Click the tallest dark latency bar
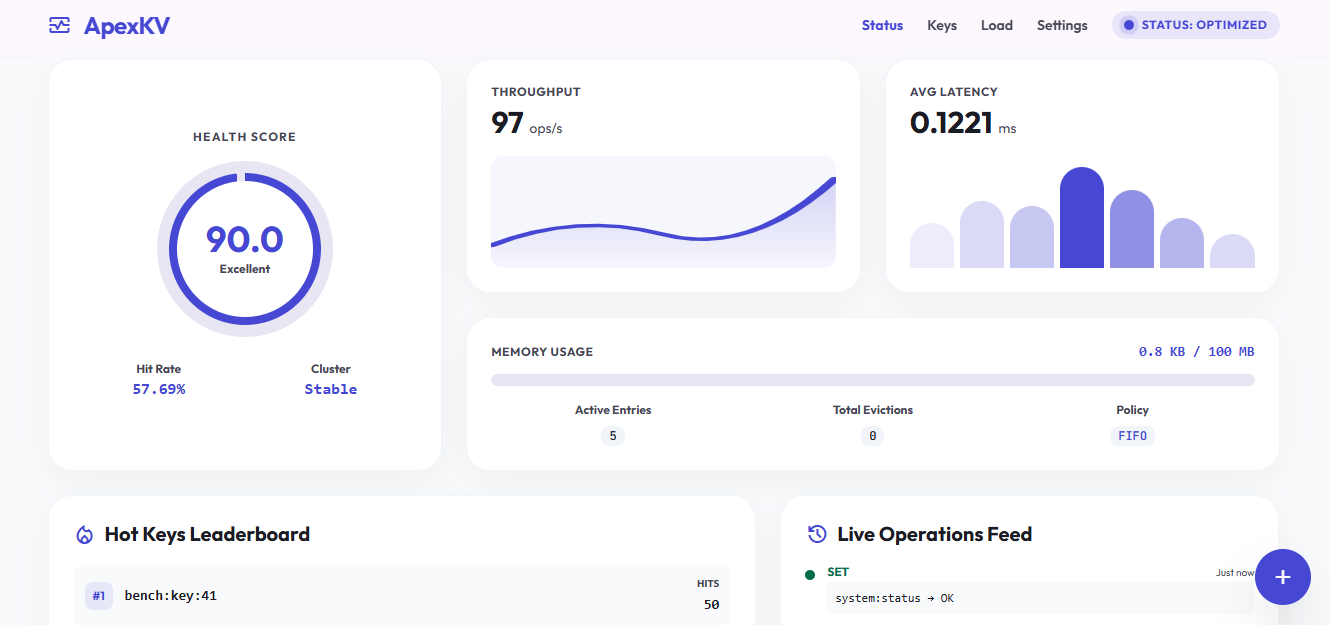This screenshot has height=625, width=1330. [x=1082, y=218]
